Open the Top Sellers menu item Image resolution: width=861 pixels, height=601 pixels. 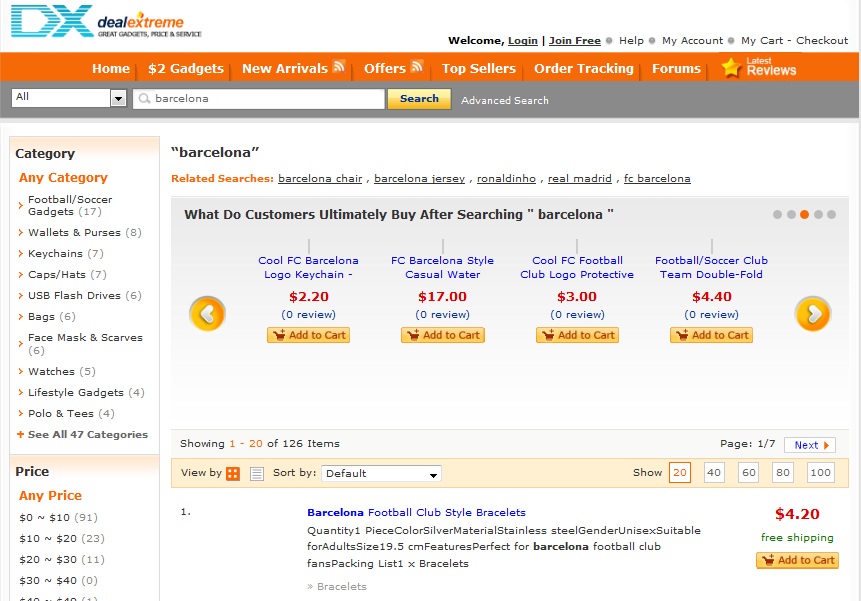coord(478,68)
